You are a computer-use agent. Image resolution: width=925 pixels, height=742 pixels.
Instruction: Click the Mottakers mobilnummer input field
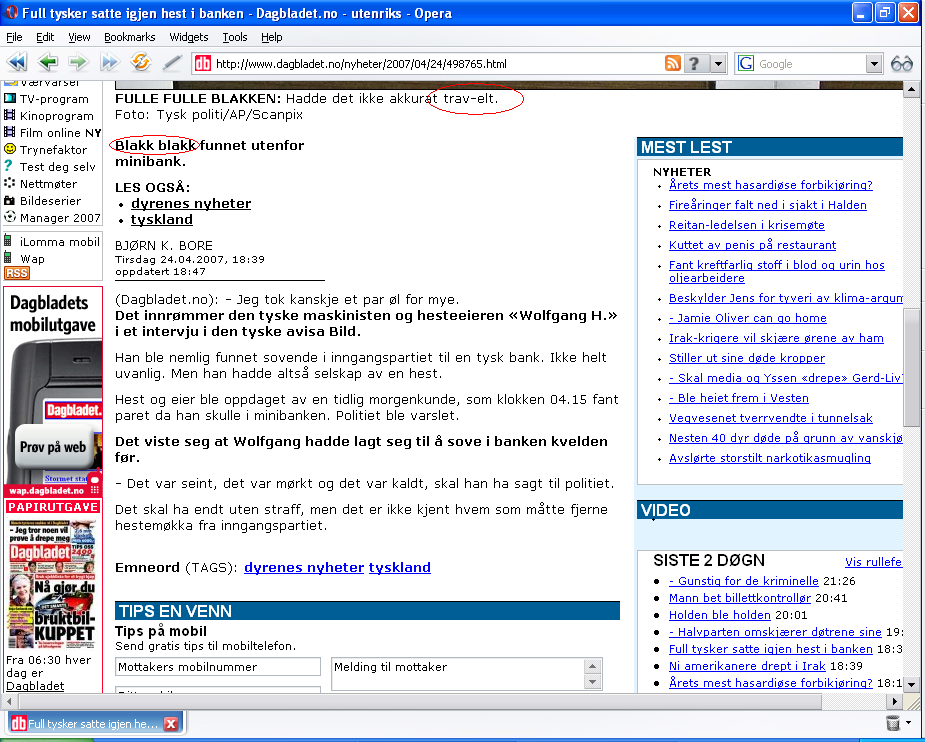click(218, 667)
